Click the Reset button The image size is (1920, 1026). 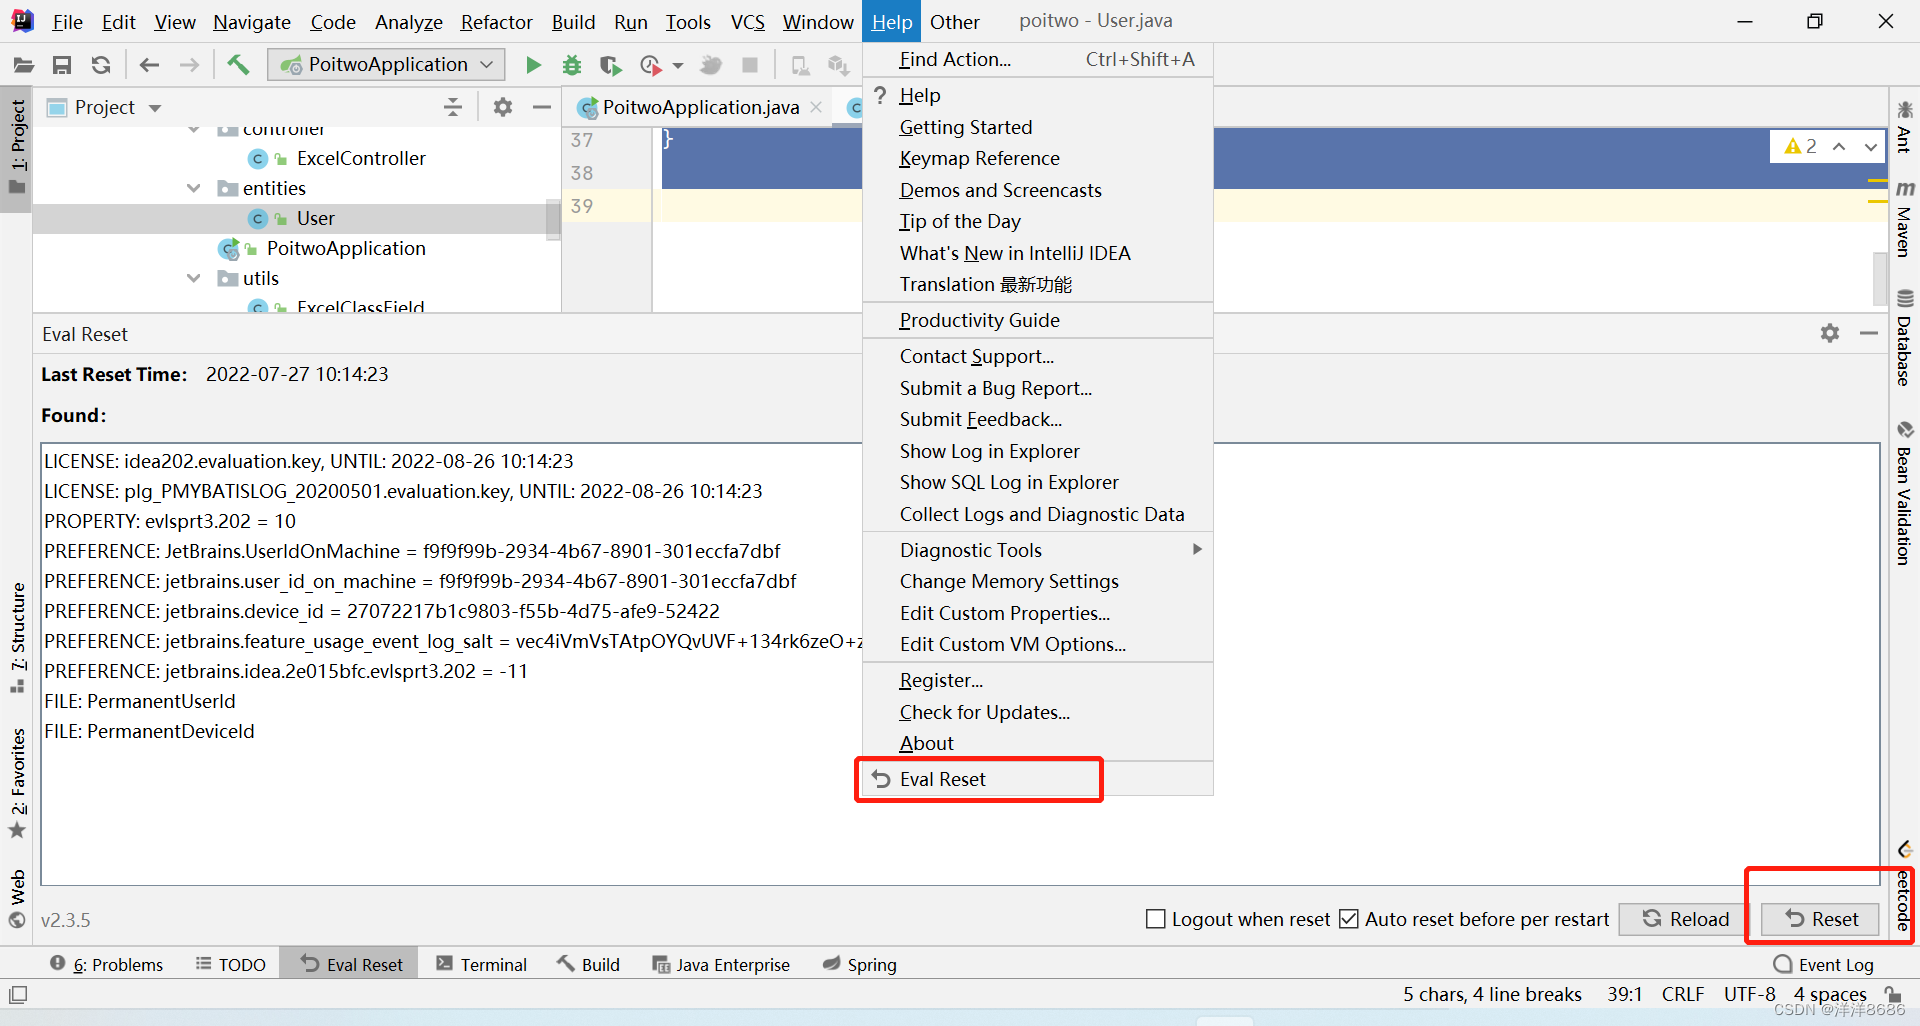1821,918
